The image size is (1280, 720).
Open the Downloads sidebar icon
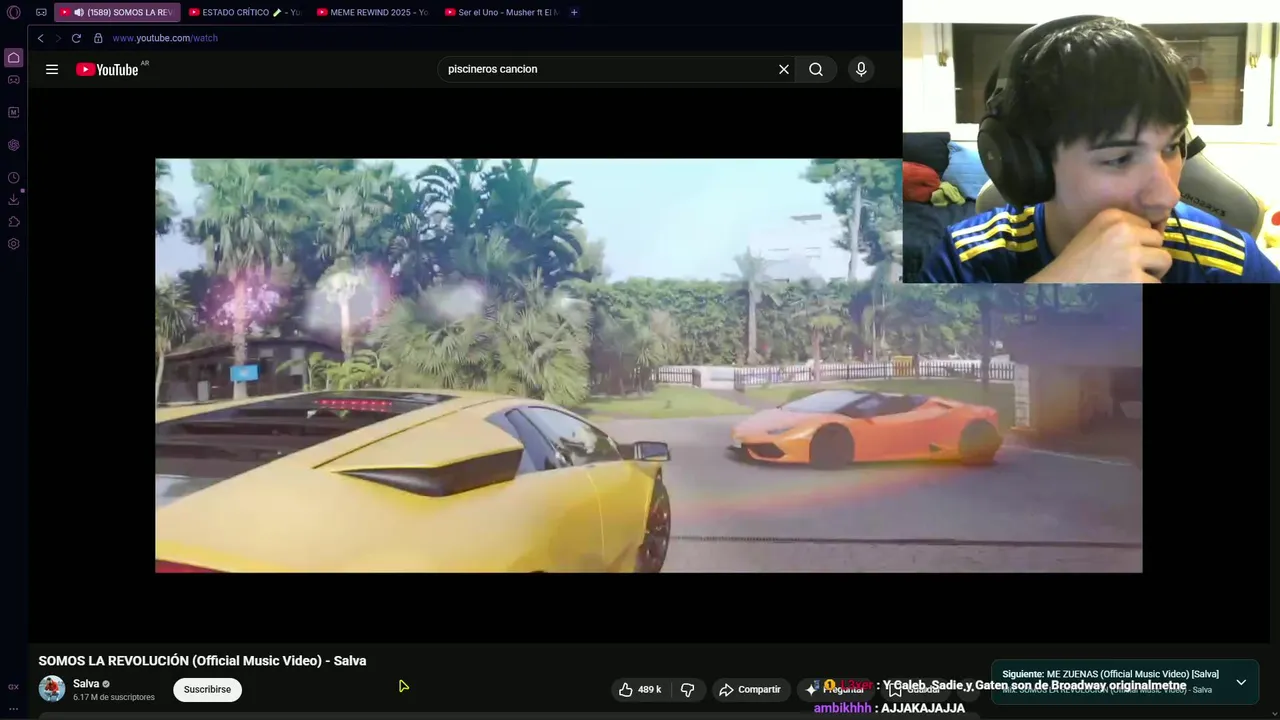pyautogui.click(x=13, y=200)
